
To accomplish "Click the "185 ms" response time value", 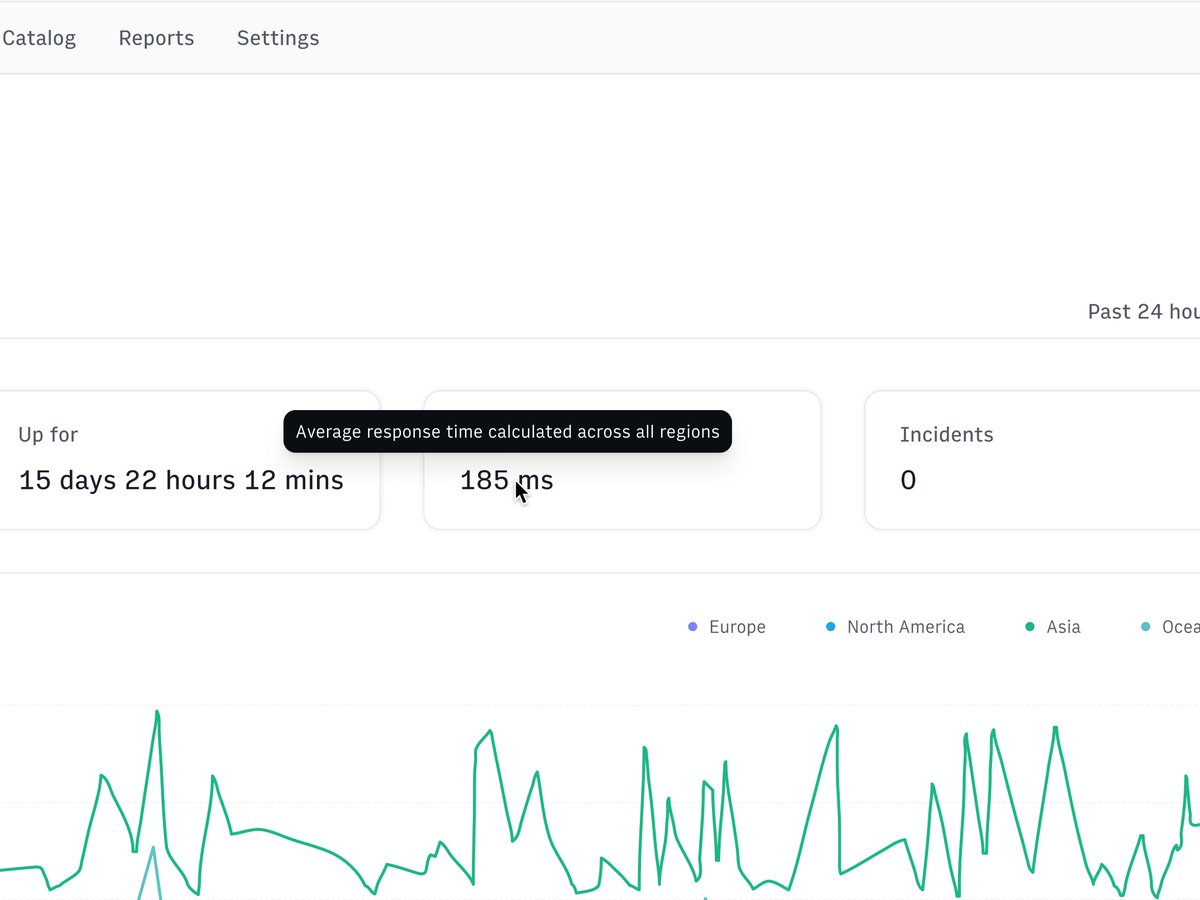I will pos(506,480).
